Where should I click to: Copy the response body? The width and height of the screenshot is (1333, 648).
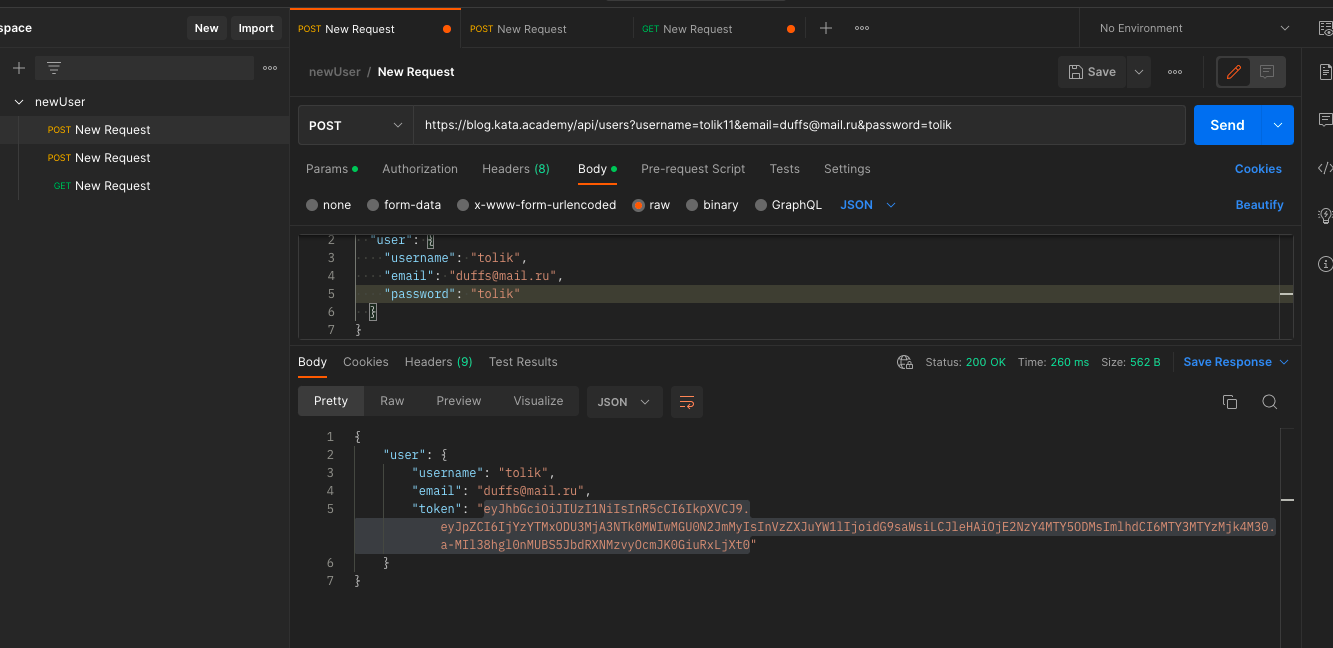click(x=1229, y=401)
